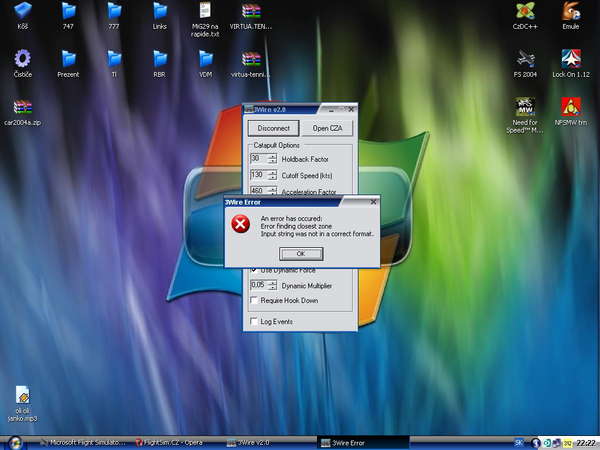Screen dimensions: 600x450
Task: Close the 3Wire v2.0 window
Action: [x=351, y=109]
